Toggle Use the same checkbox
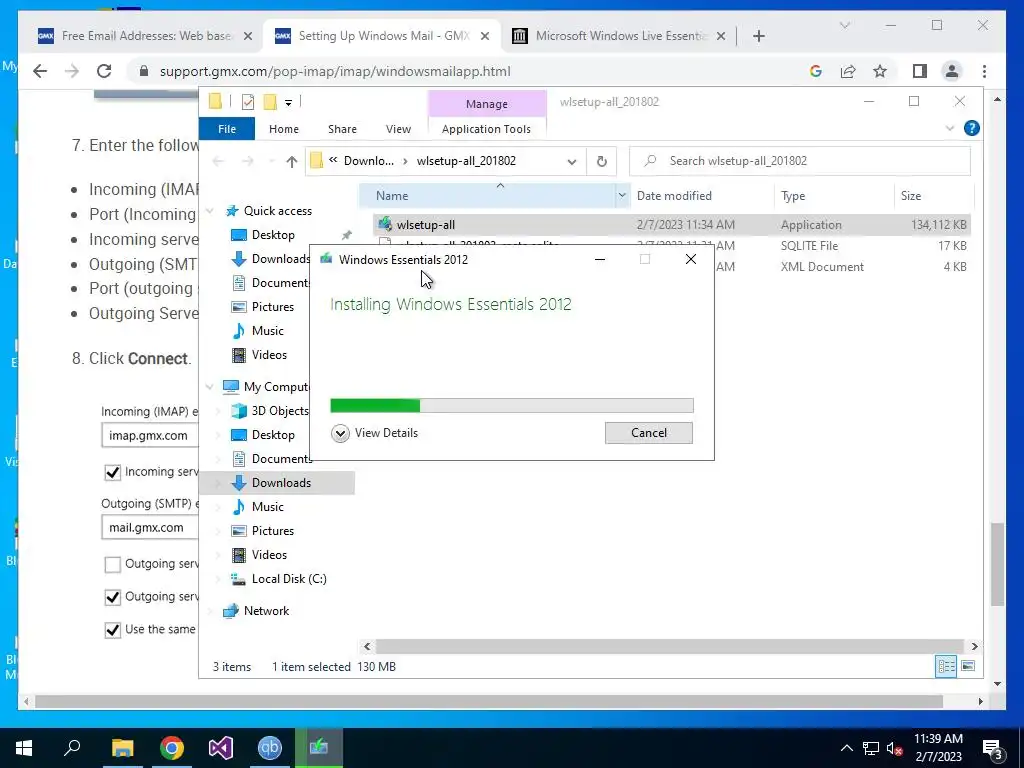1024x768 pixels. tap(112, 630)
